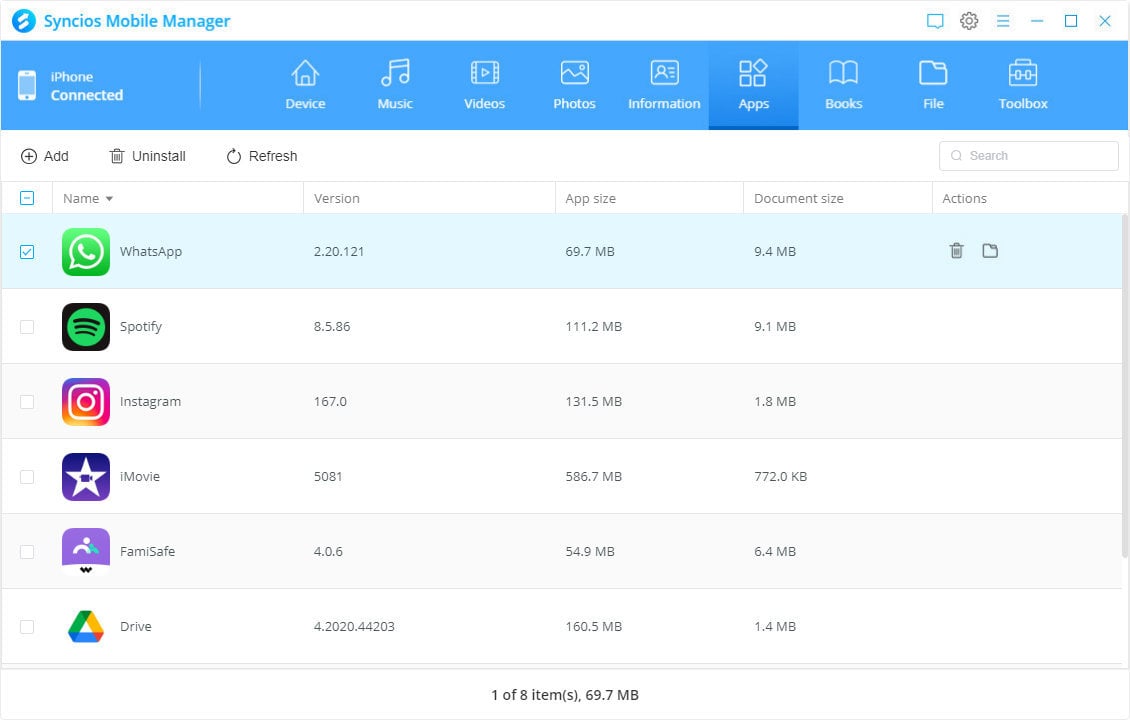Tick the Instagram checkbox
This screenshot has width=1130, height=720.
(27, 401)
